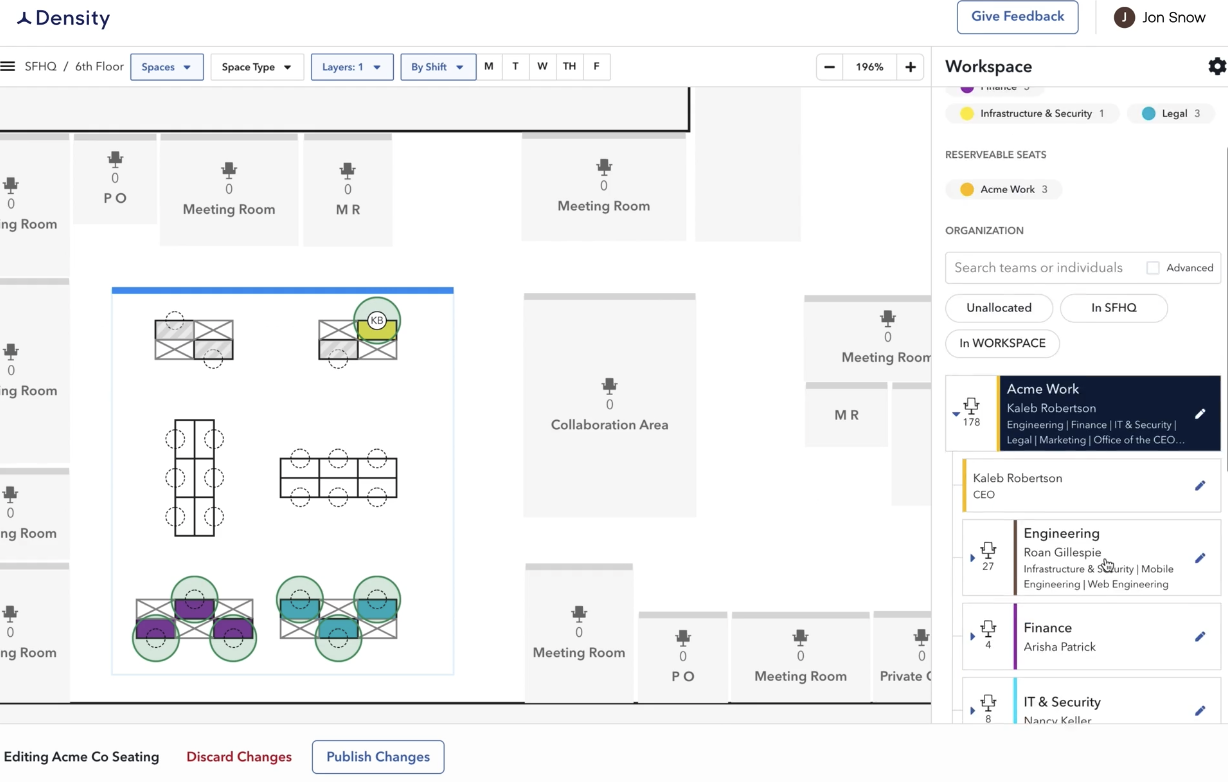Open Workspace settings gear
Viewport: 1228px width, 782px height.
[x=1217, y=66]
